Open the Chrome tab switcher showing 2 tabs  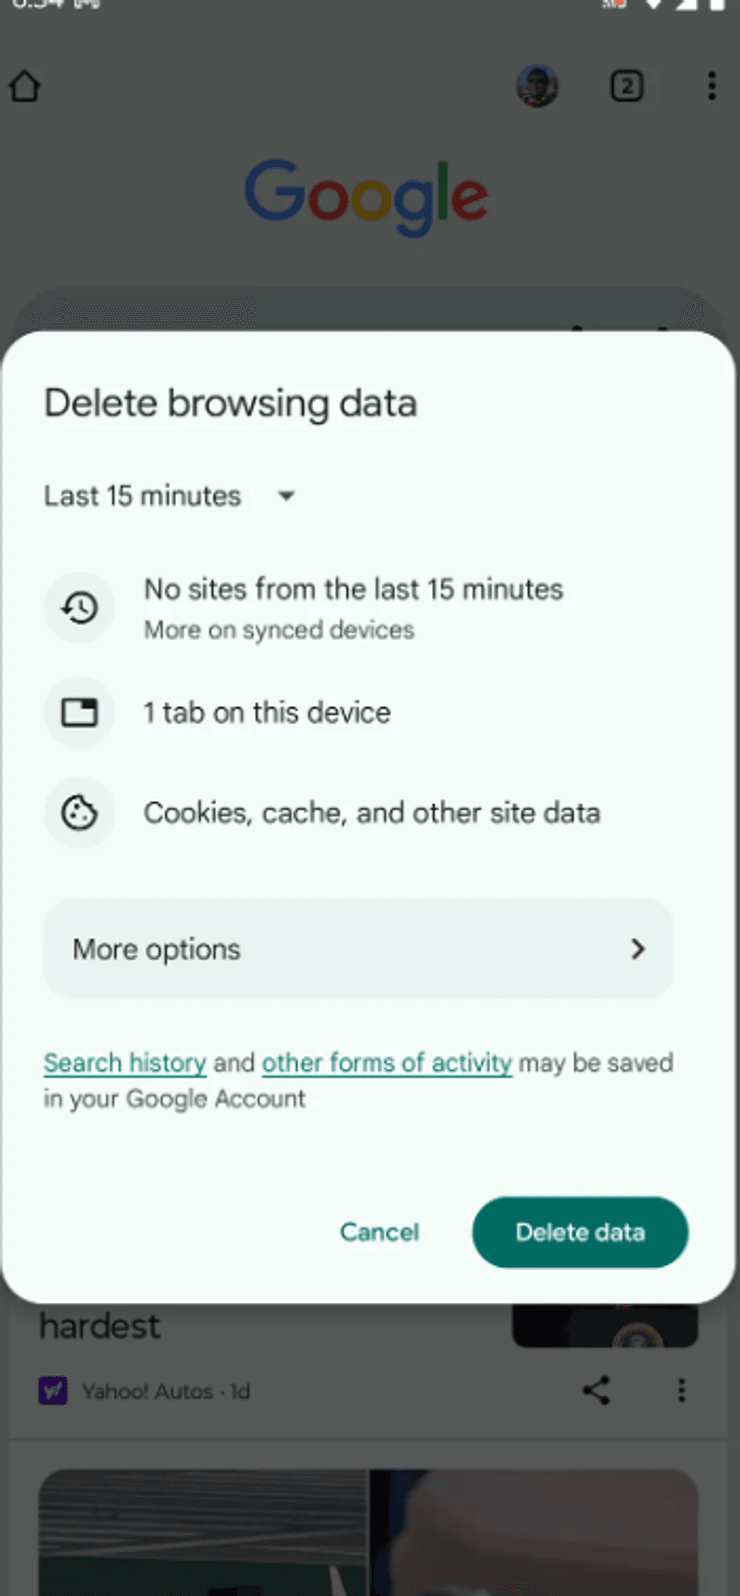627,87
